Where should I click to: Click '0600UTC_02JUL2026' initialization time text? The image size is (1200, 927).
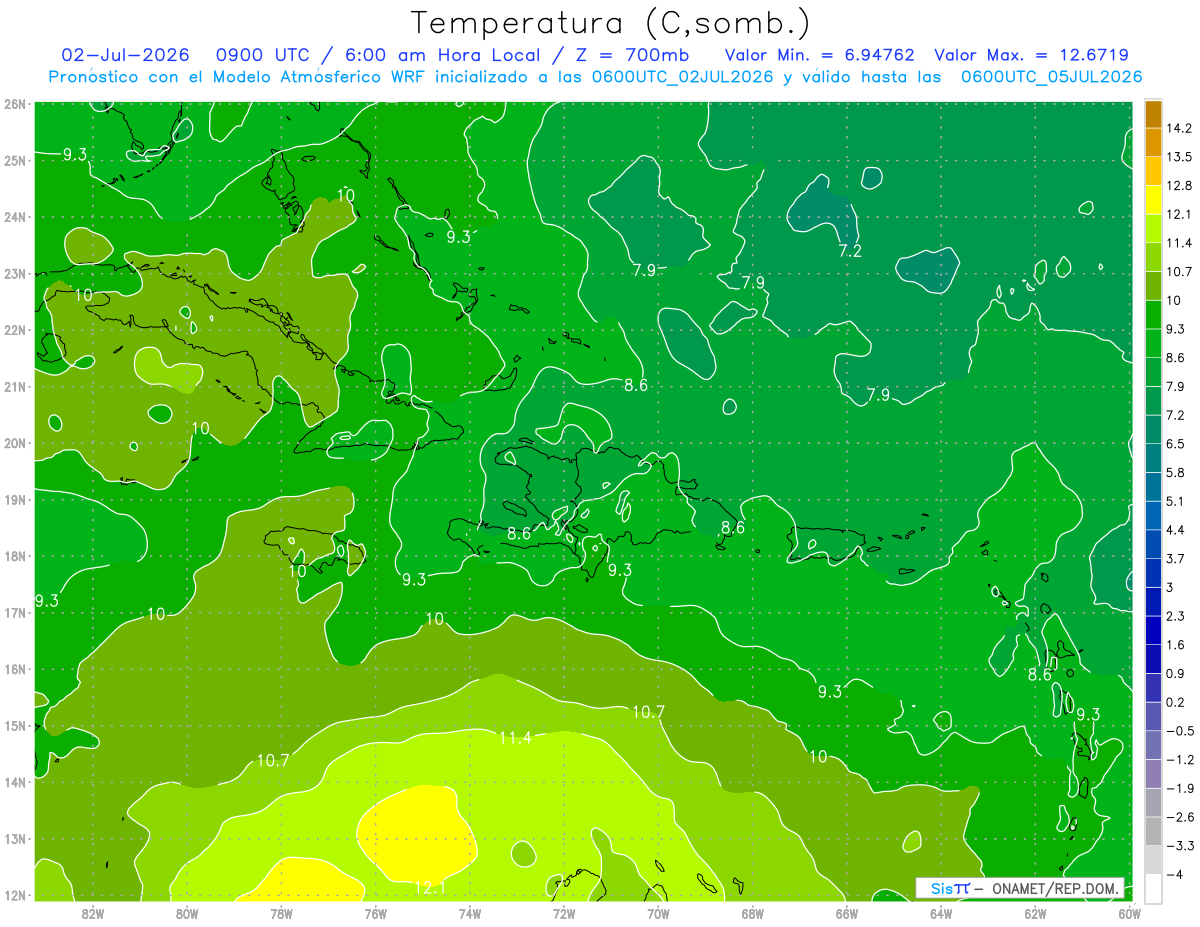click(683, 77)
